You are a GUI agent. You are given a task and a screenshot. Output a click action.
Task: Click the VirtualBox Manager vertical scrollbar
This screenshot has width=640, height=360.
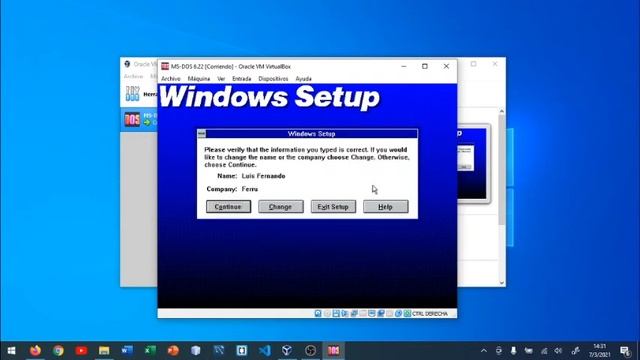coord(502,169)
